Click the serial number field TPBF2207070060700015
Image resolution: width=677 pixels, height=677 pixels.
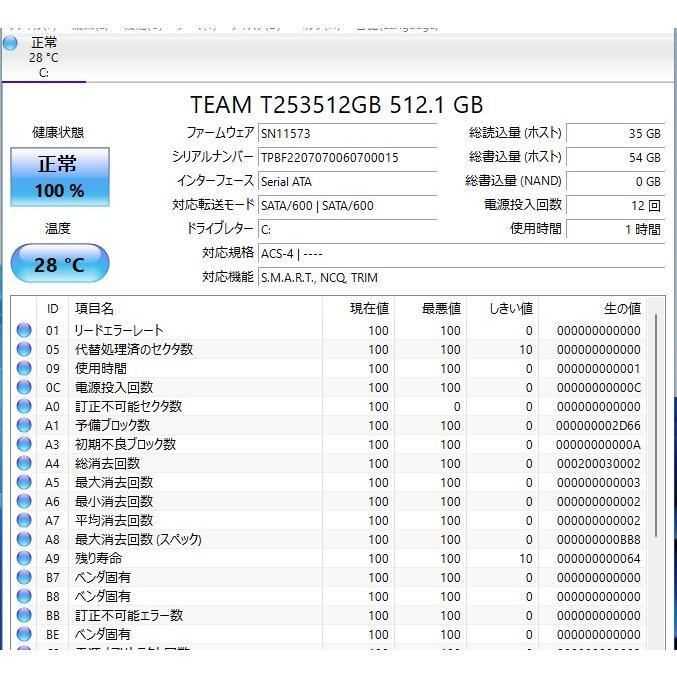click(348, 158)
